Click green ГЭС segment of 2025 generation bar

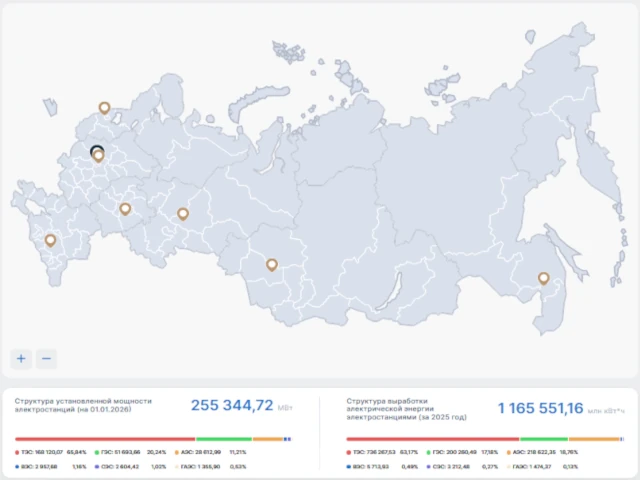[x=544, y=439]
